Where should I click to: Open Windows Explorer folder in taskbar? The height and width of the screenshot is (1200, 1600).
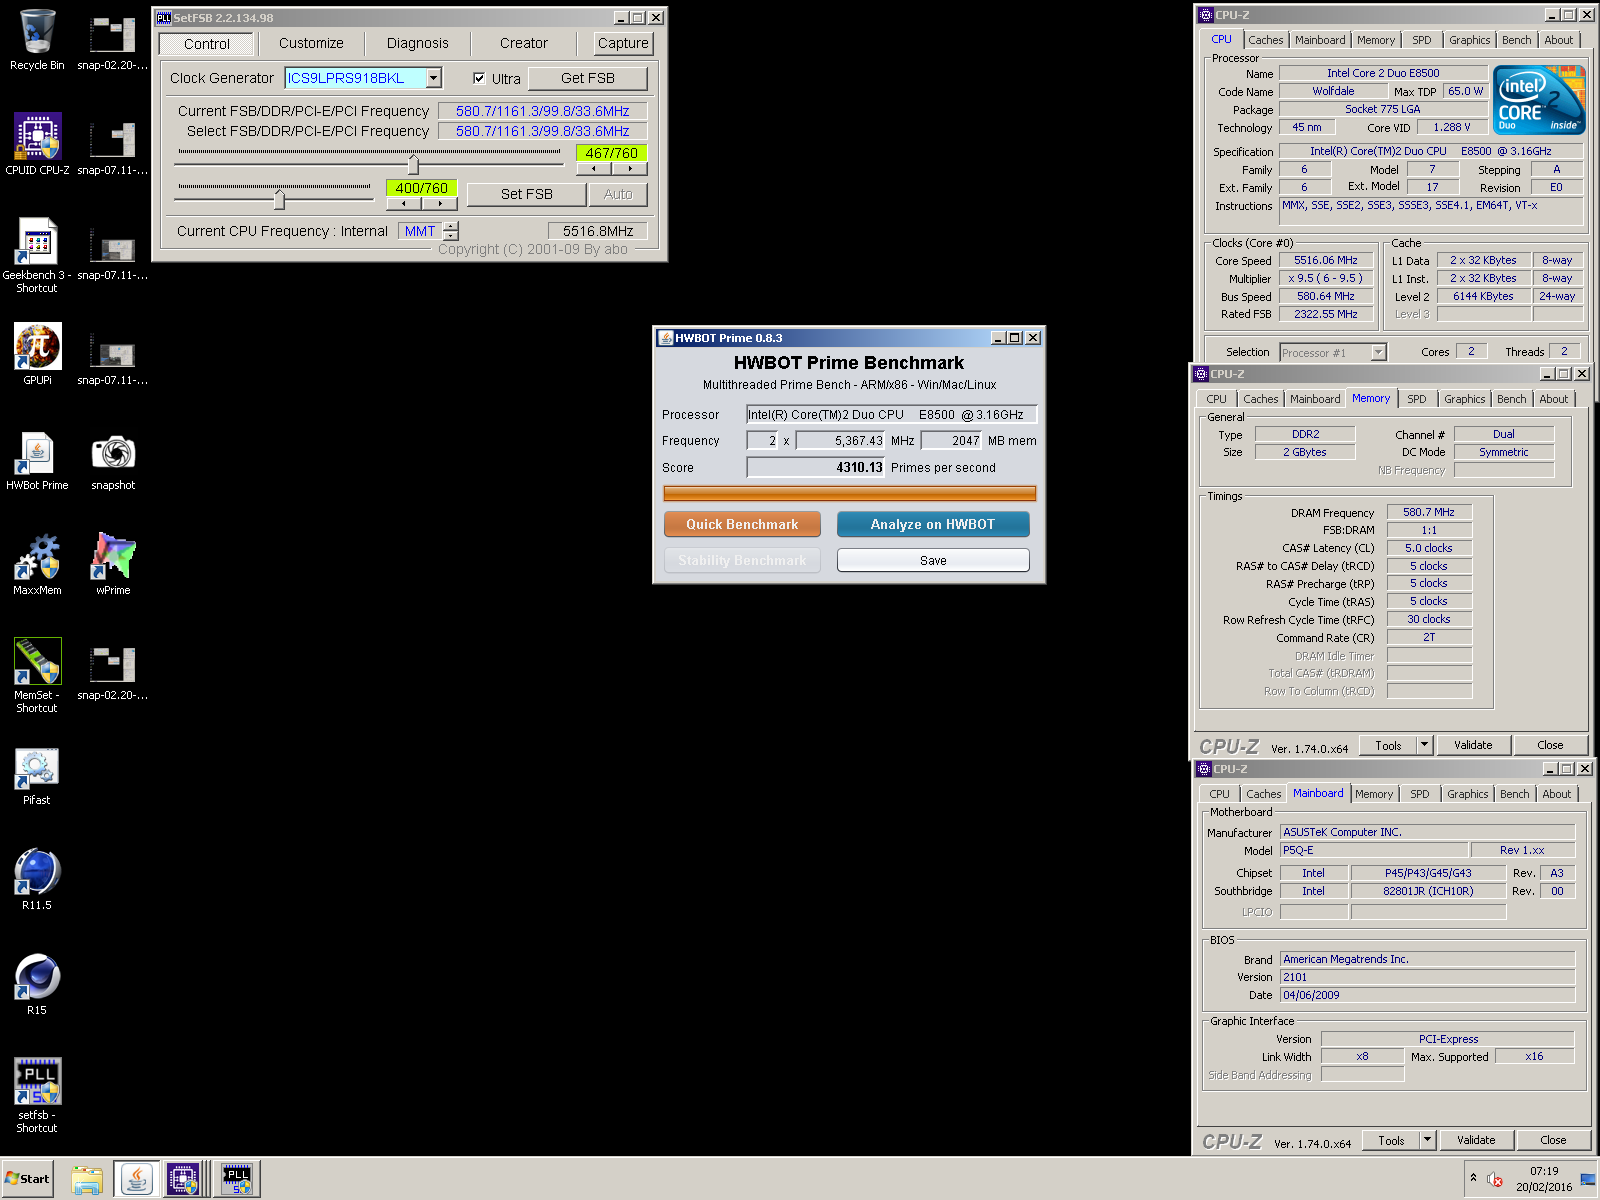(x=87, y=1179)
